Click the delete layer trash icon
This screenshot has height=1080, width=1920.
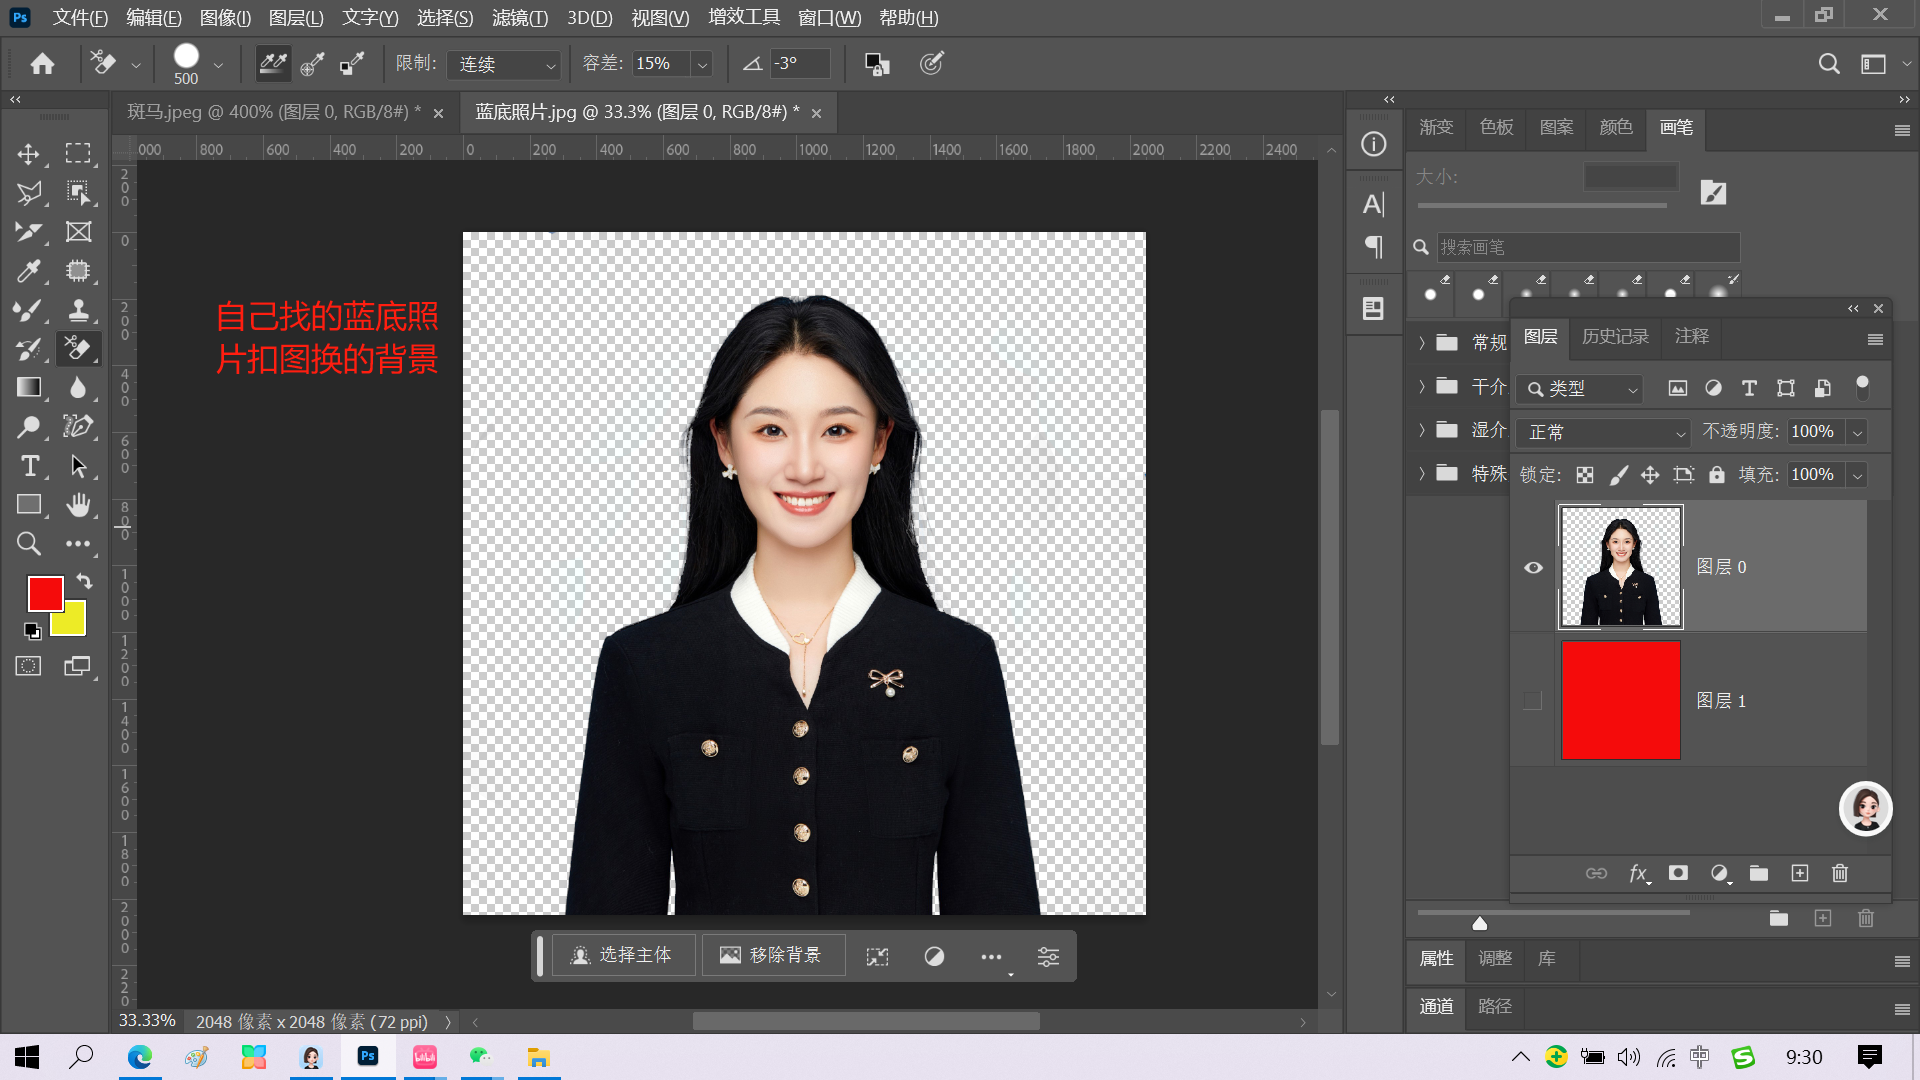[1839, 873]
